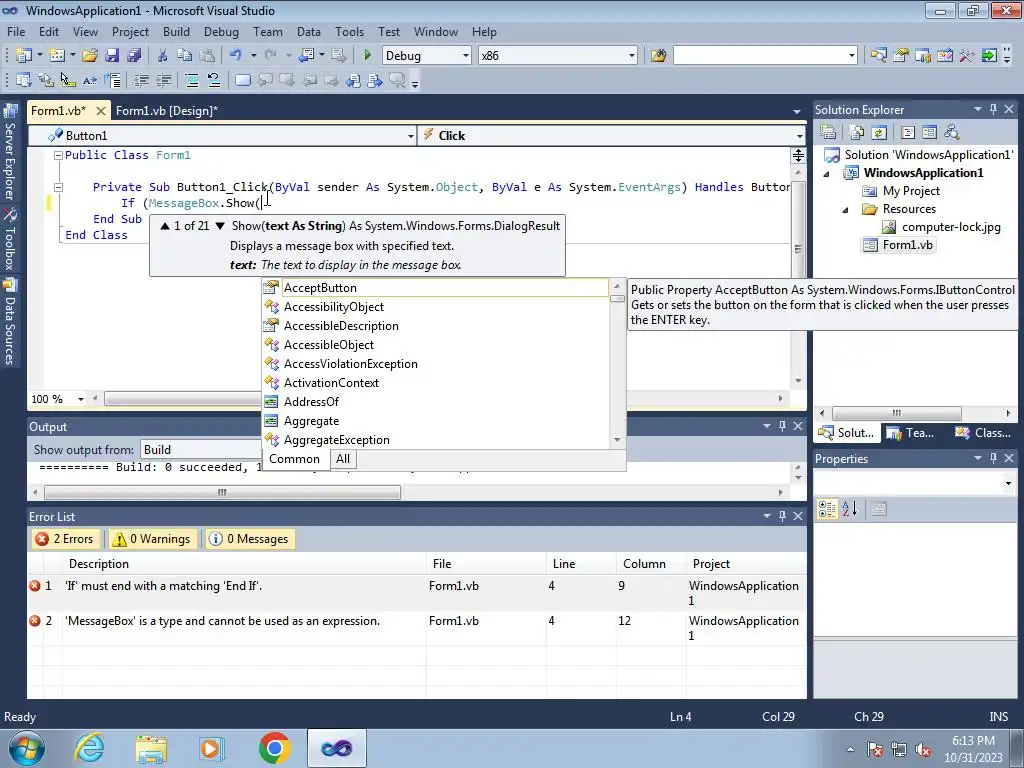Decrease line indent in text editor toolbar
1024x768 pixels.
coord(141,80)
